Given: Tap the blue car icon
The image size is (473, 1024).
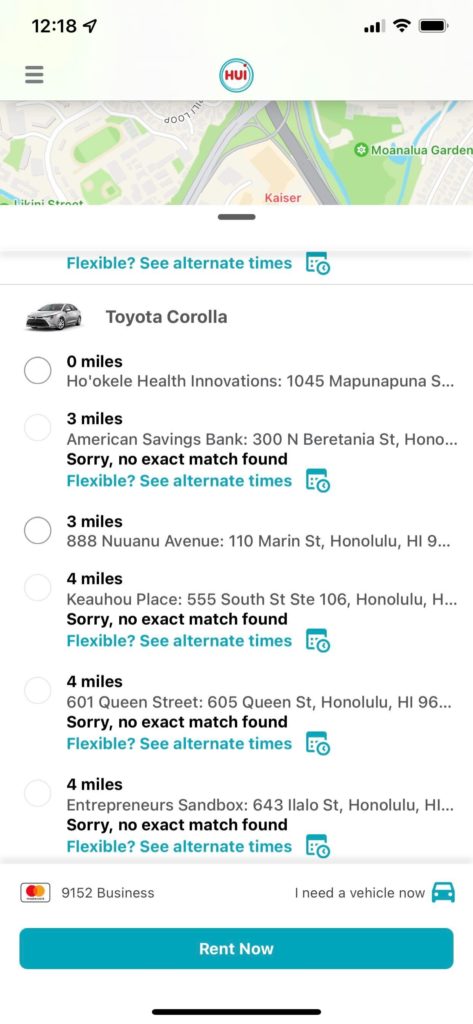Looking at the screenshot, I should 444,892.
